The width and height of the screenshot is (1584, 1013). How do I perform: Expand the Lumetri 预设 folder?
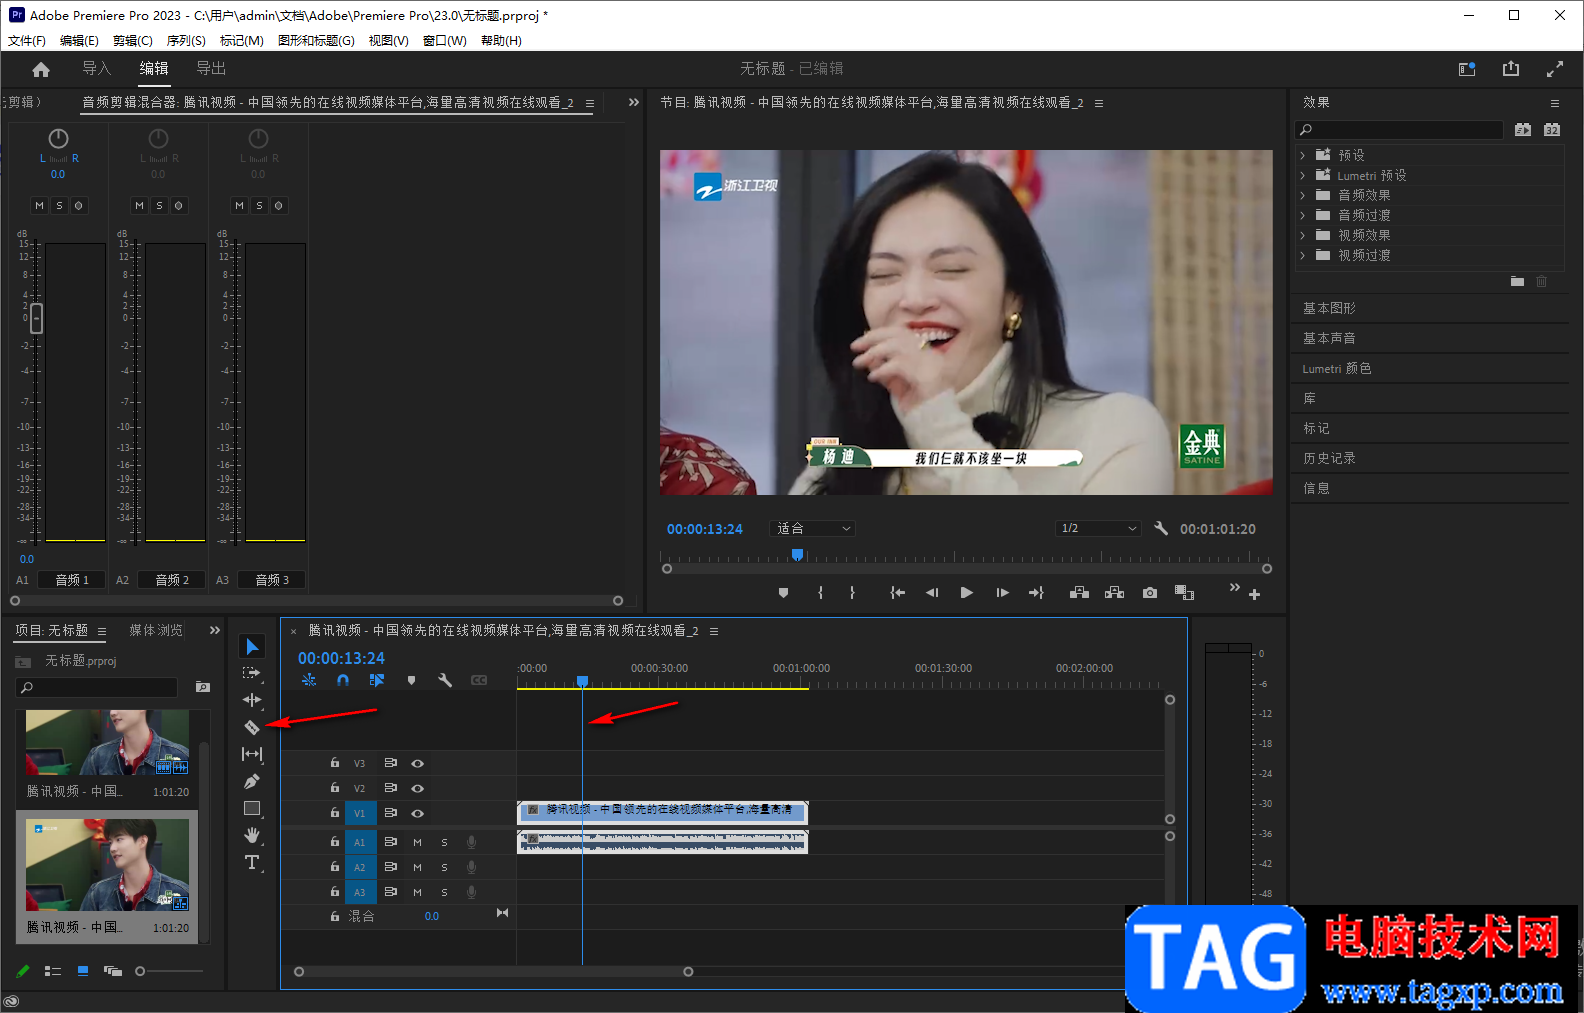(1302, 175)
